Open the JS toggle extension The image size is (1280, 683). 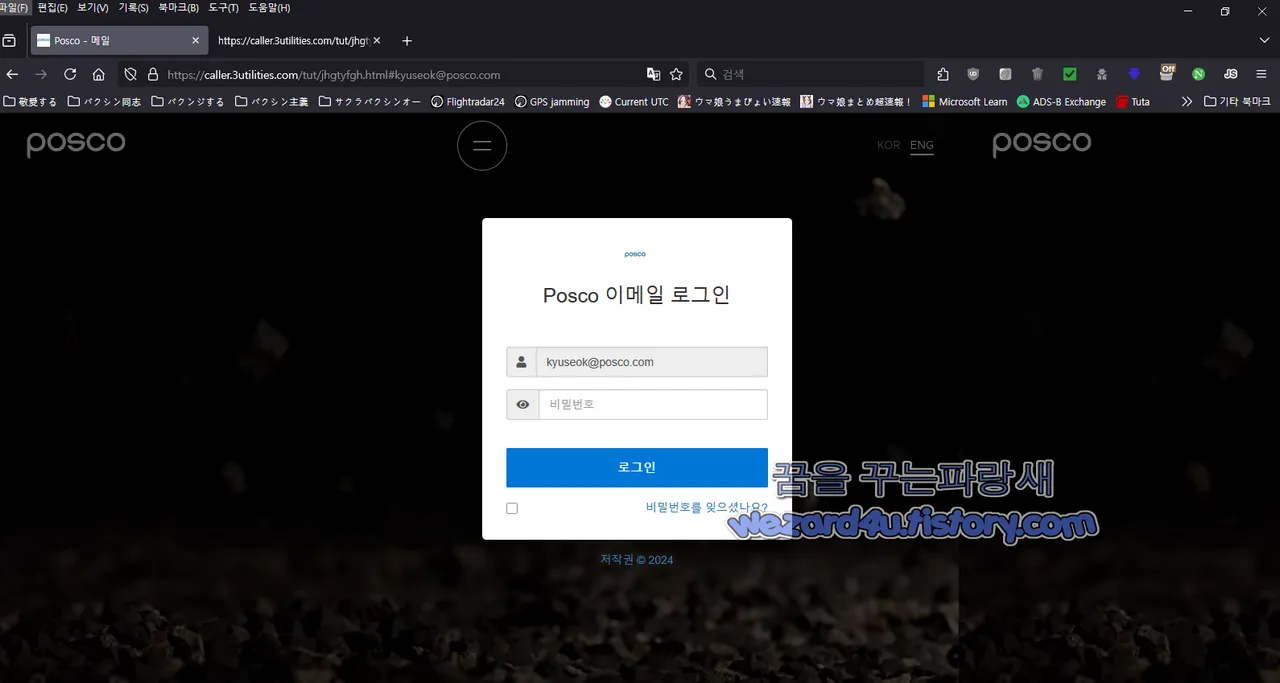tap(1230, 74)
